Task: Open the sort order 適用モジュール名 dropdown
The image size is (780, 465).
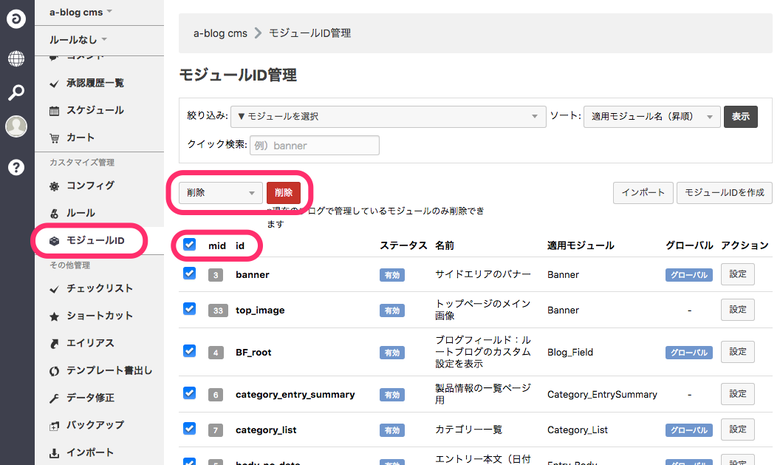Action: click(x=651, y=116)
